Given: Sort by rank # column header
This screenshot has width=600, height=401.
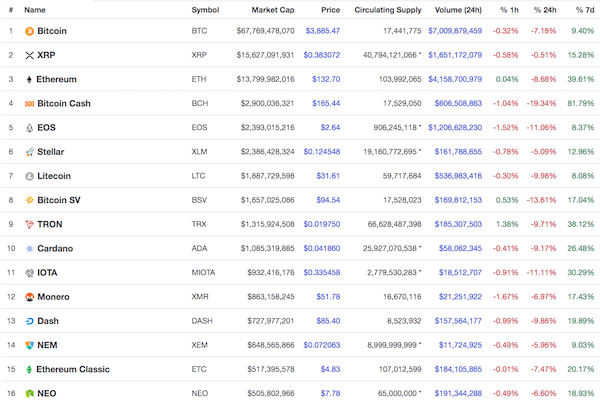Looking at the screenshot, I should (11, 10).
